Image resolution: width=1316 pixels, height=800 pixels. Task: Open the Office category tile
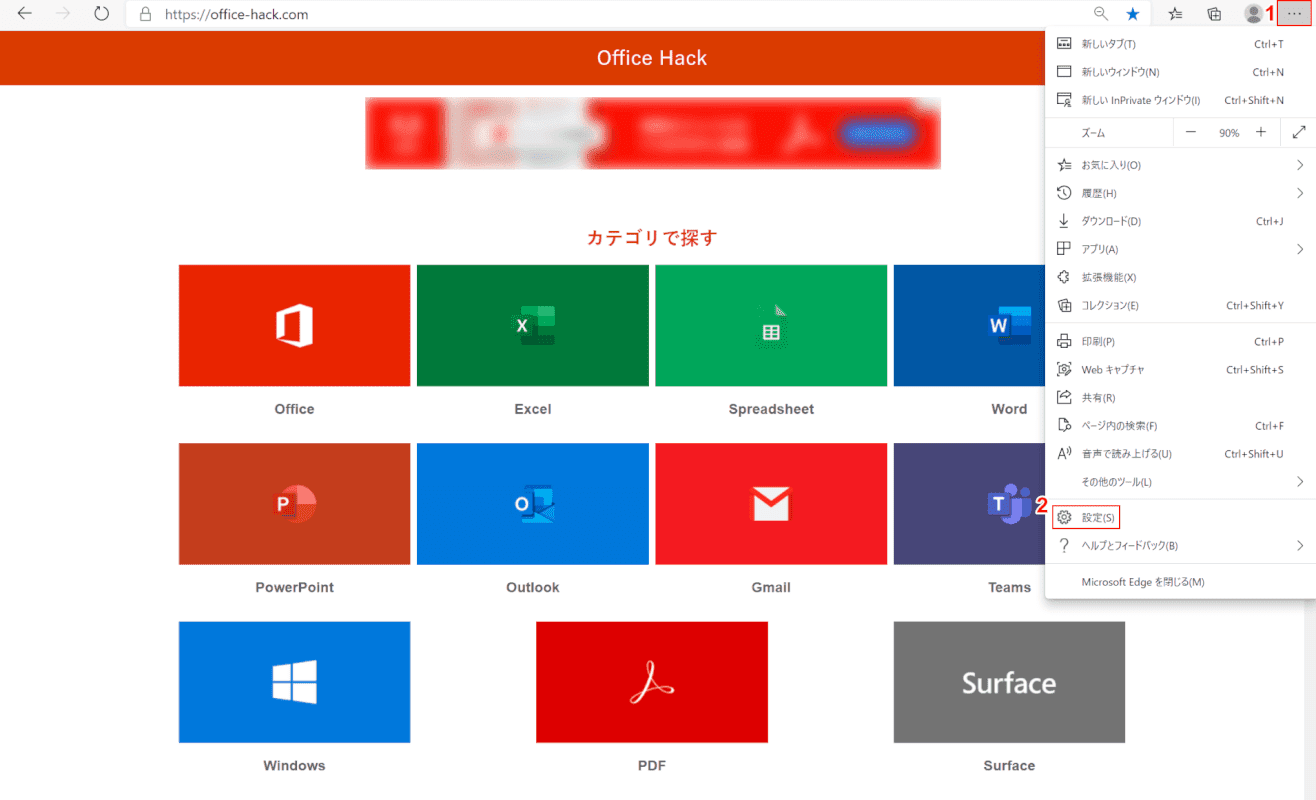click(294, 325)
